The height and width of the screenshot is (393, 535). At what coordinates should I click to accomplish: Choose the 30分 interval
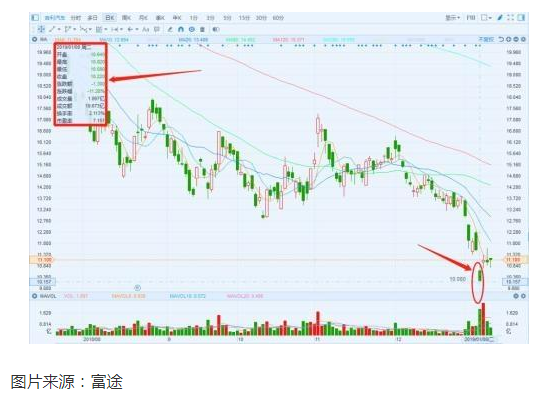pyautogui.click(x=261, y=17)
